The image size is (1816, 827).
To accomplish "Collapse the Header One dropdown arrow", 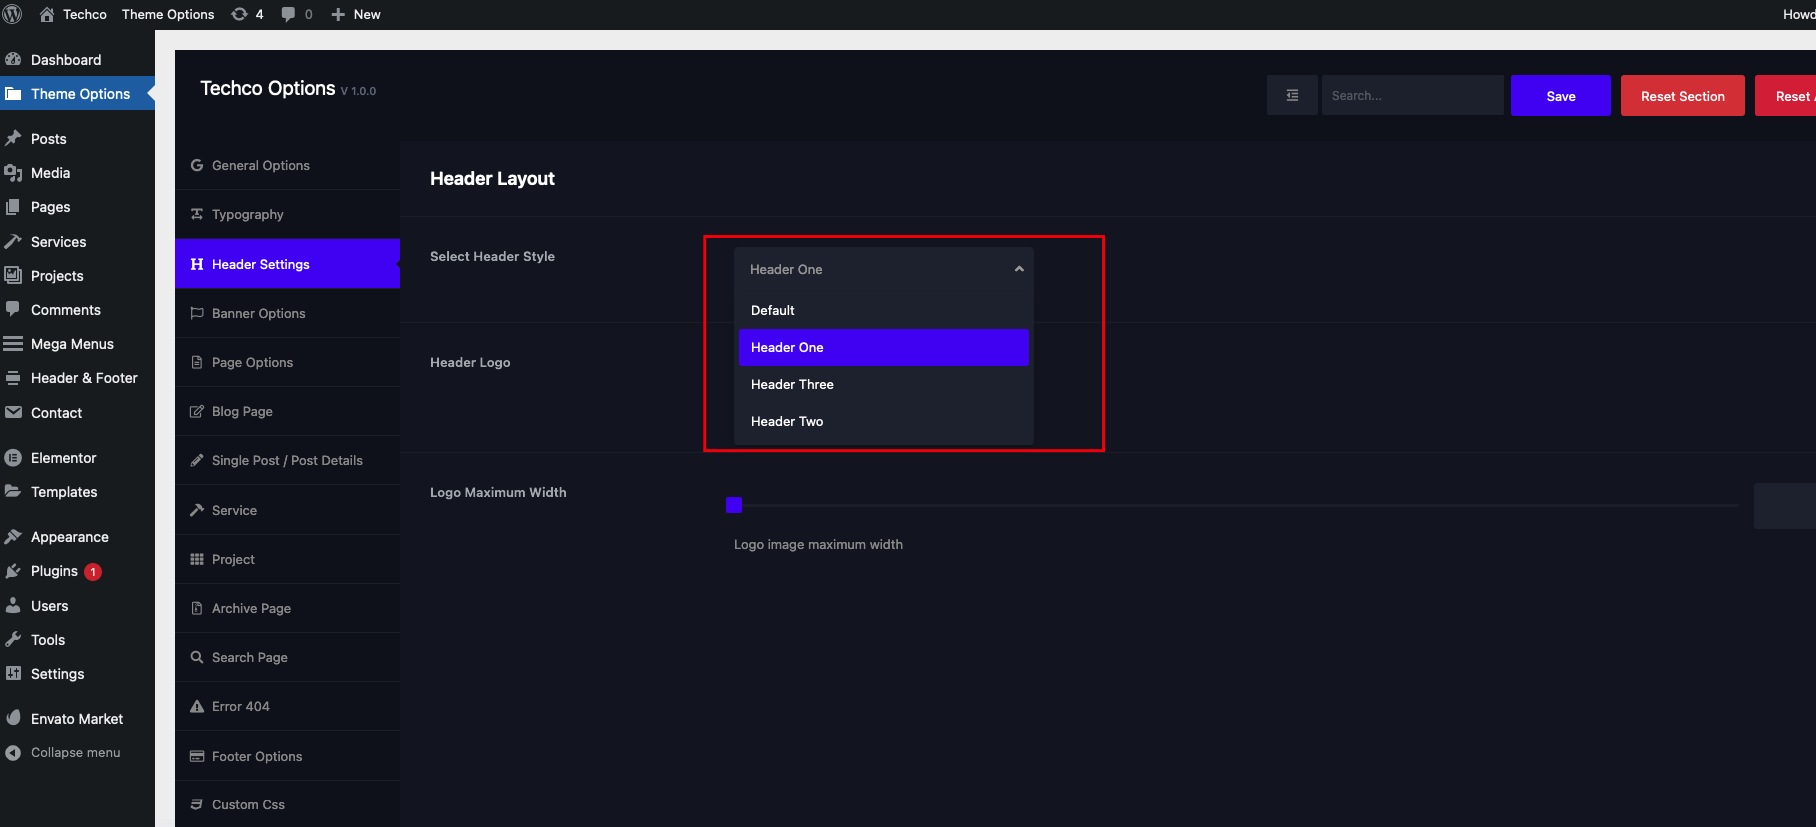I will pyautogui.click(x=1018, y=269).
